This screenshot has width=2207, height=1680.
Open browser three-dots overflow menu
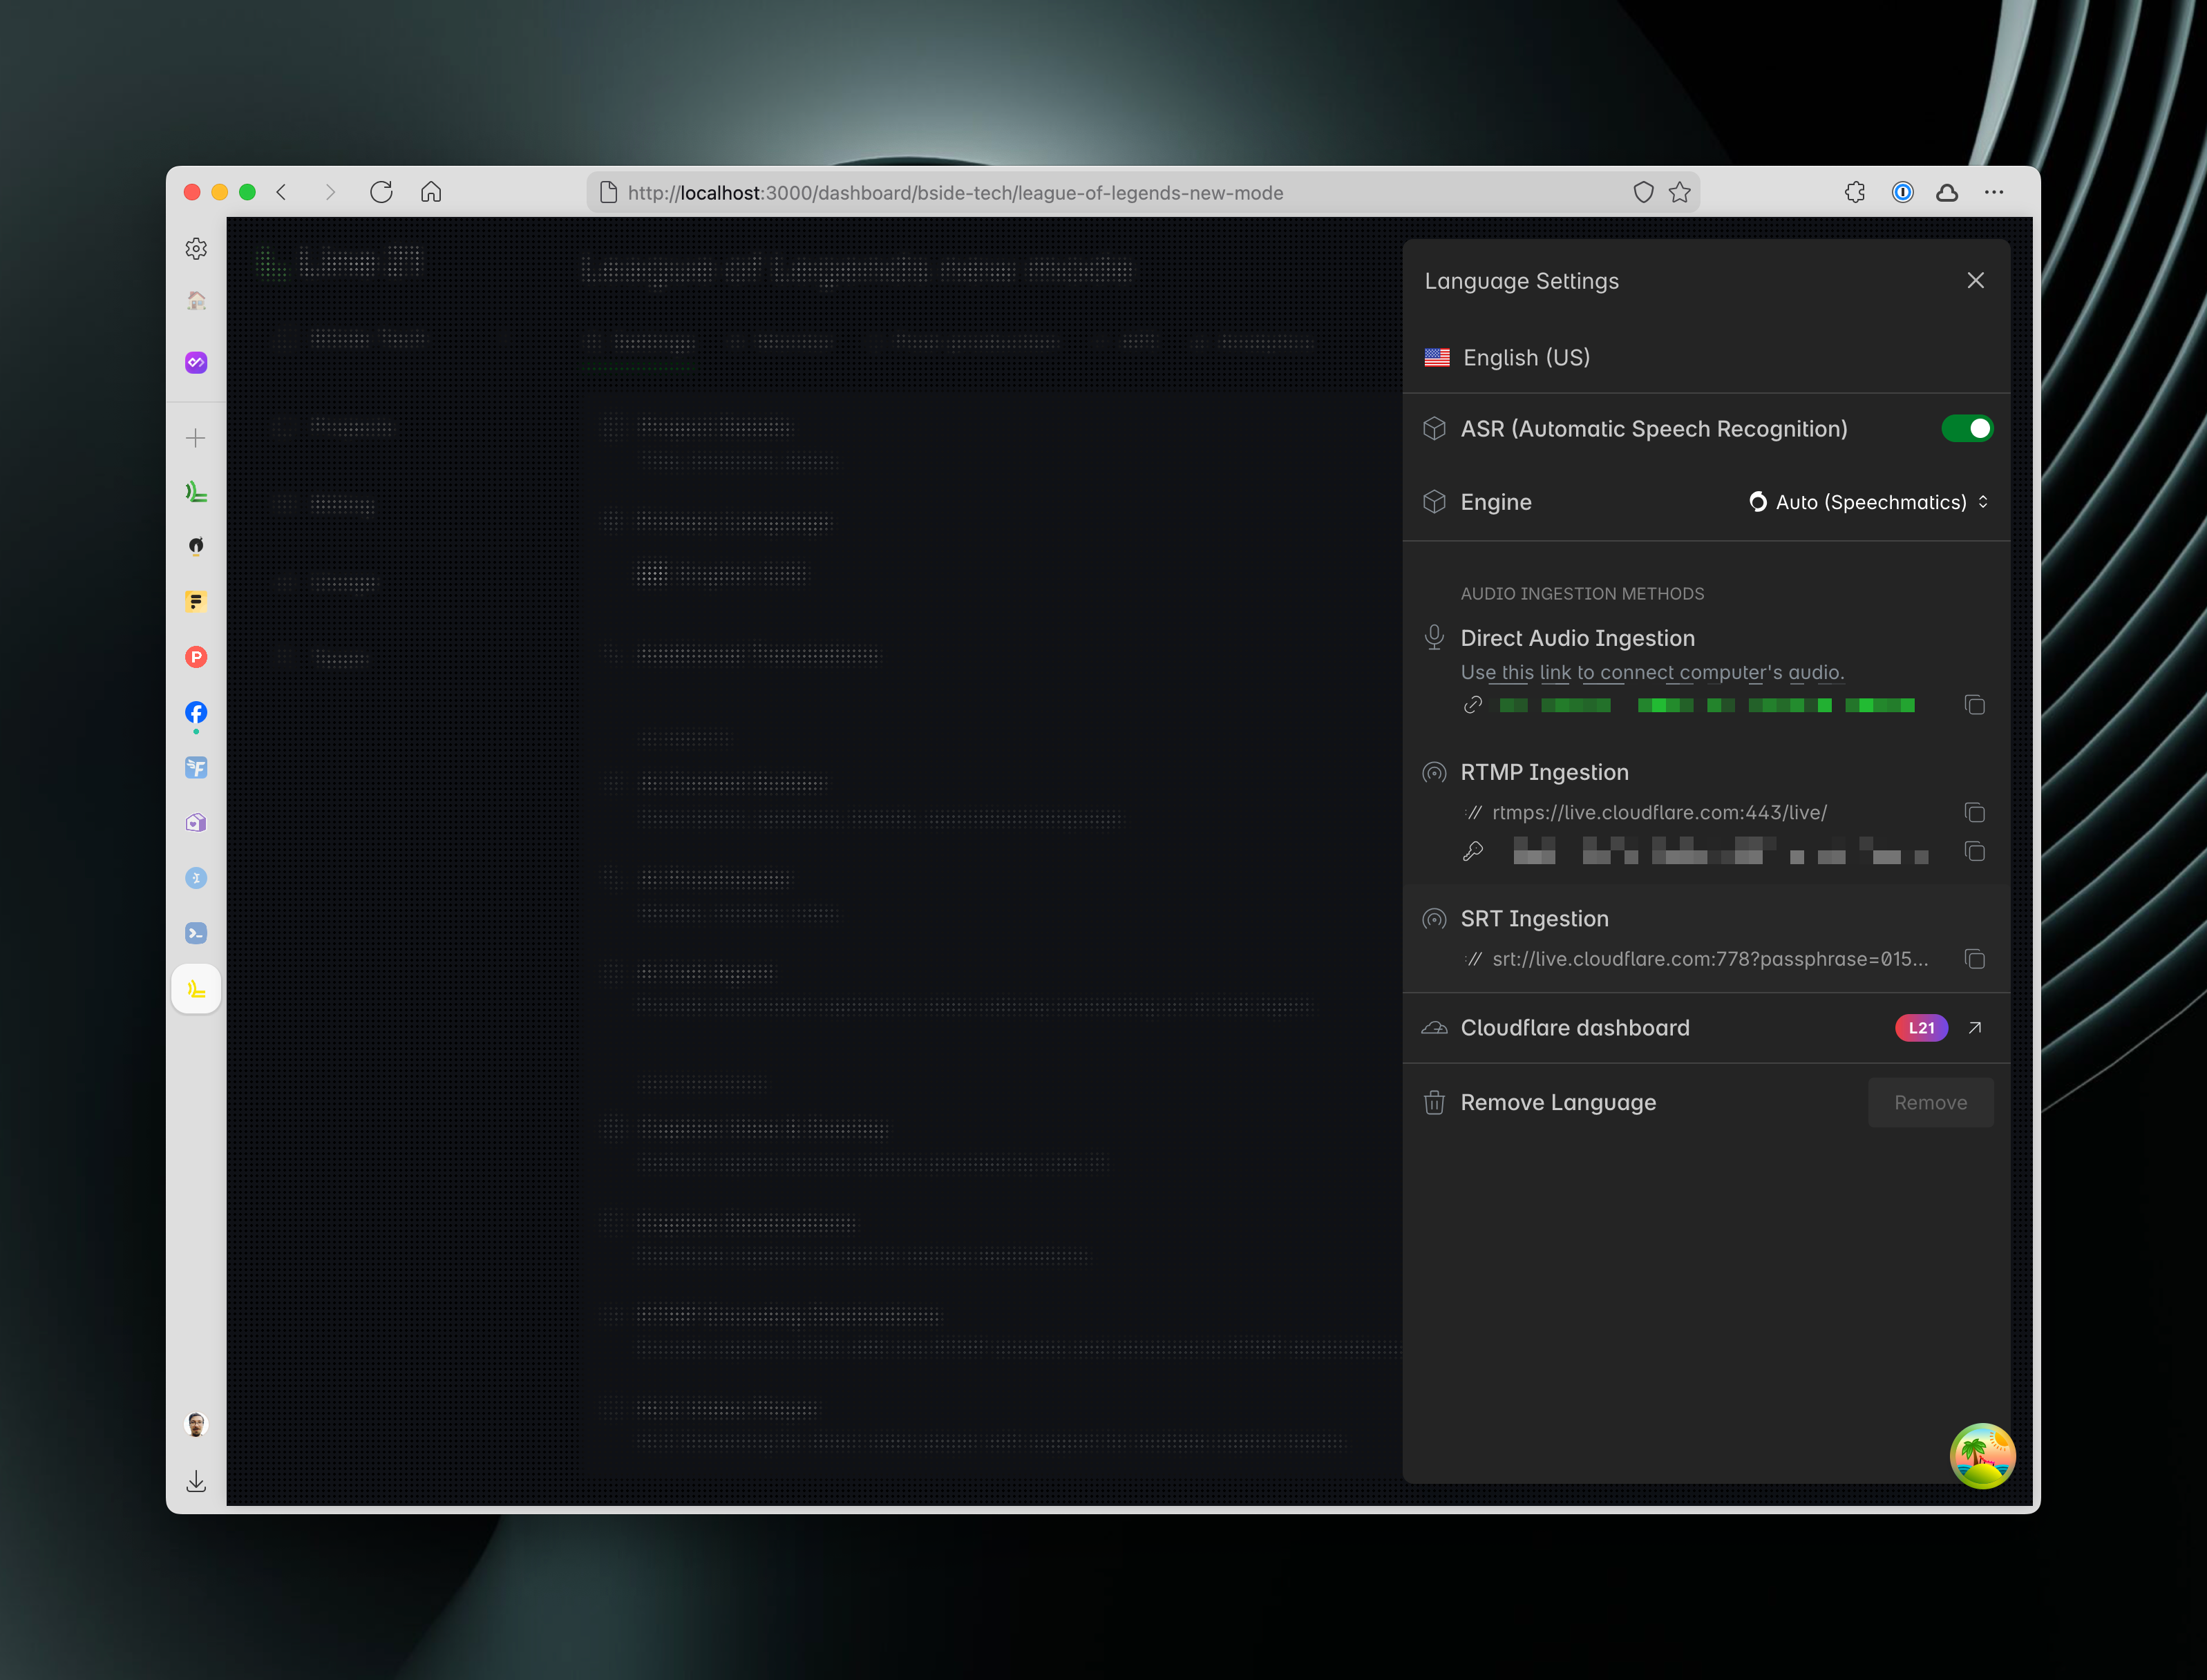click(x=1994, y=192)
